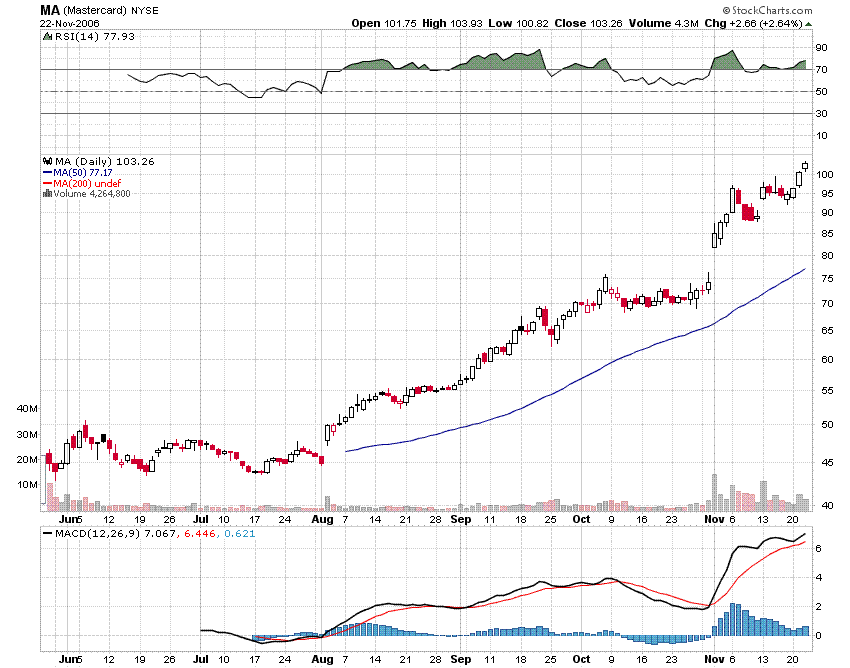Click the 'Oct' date label under the MACD panel
Screen dimensions: 850x668
click(x=581, y=659)
